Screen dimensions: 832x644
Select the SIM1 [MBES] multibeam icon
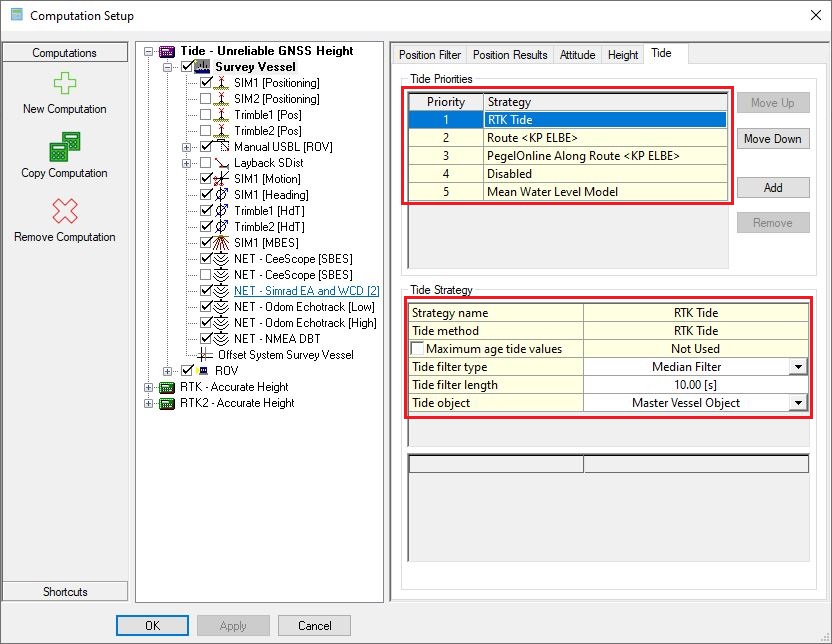pos(223,243)
